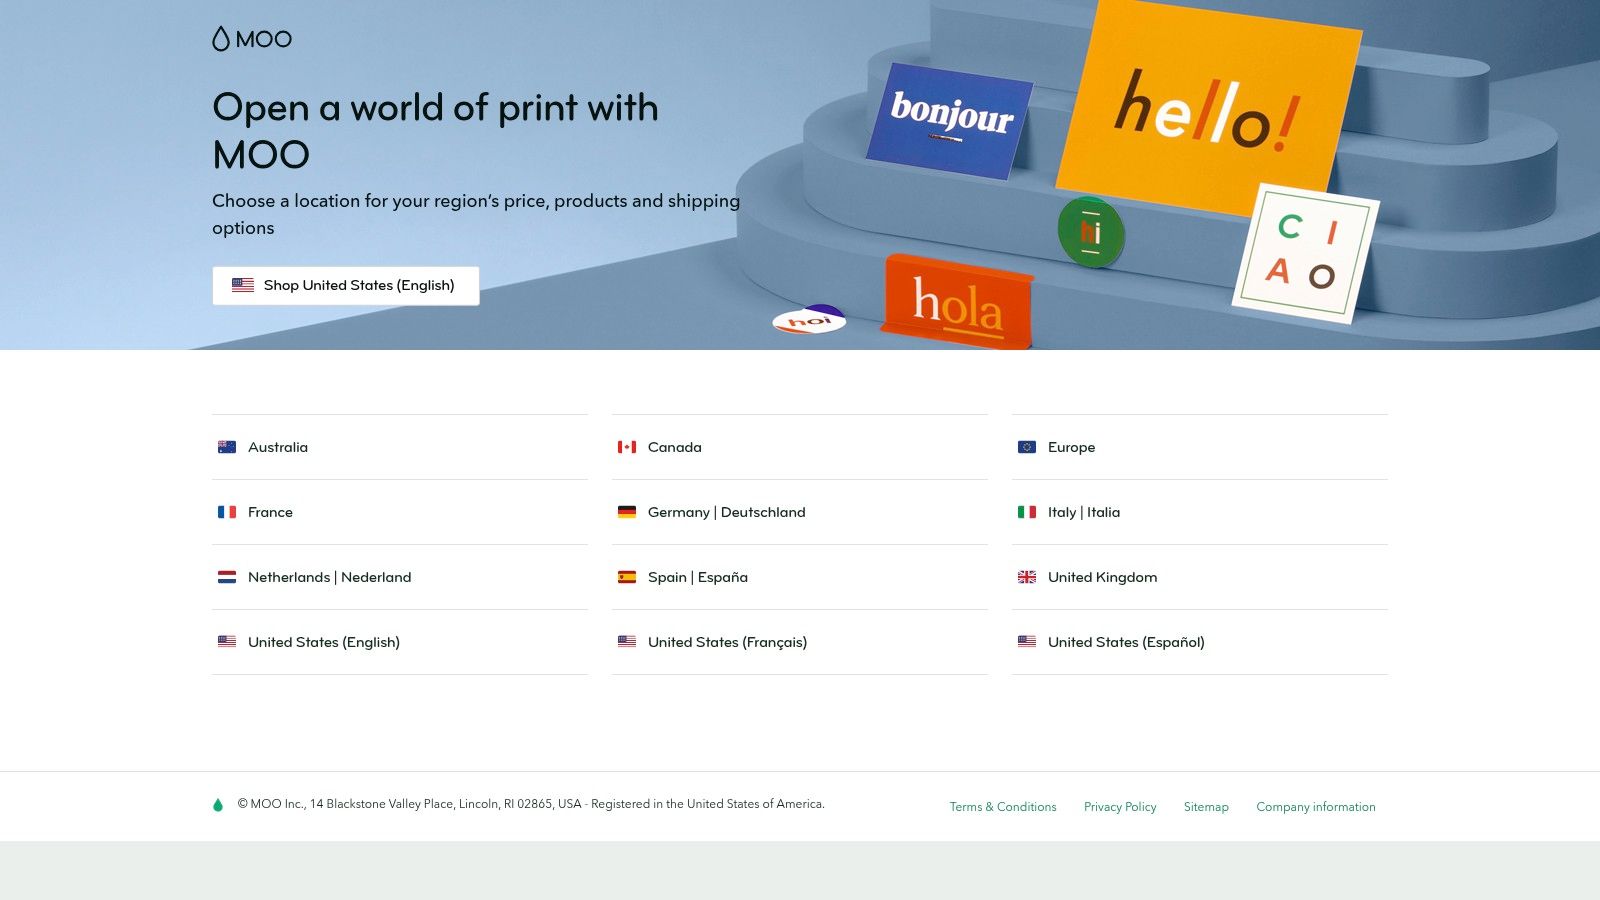Image resolution: width=1600 pixels, height=900 pixels.
Task: Choose United States (Français) option
Action: coord(727,642)
